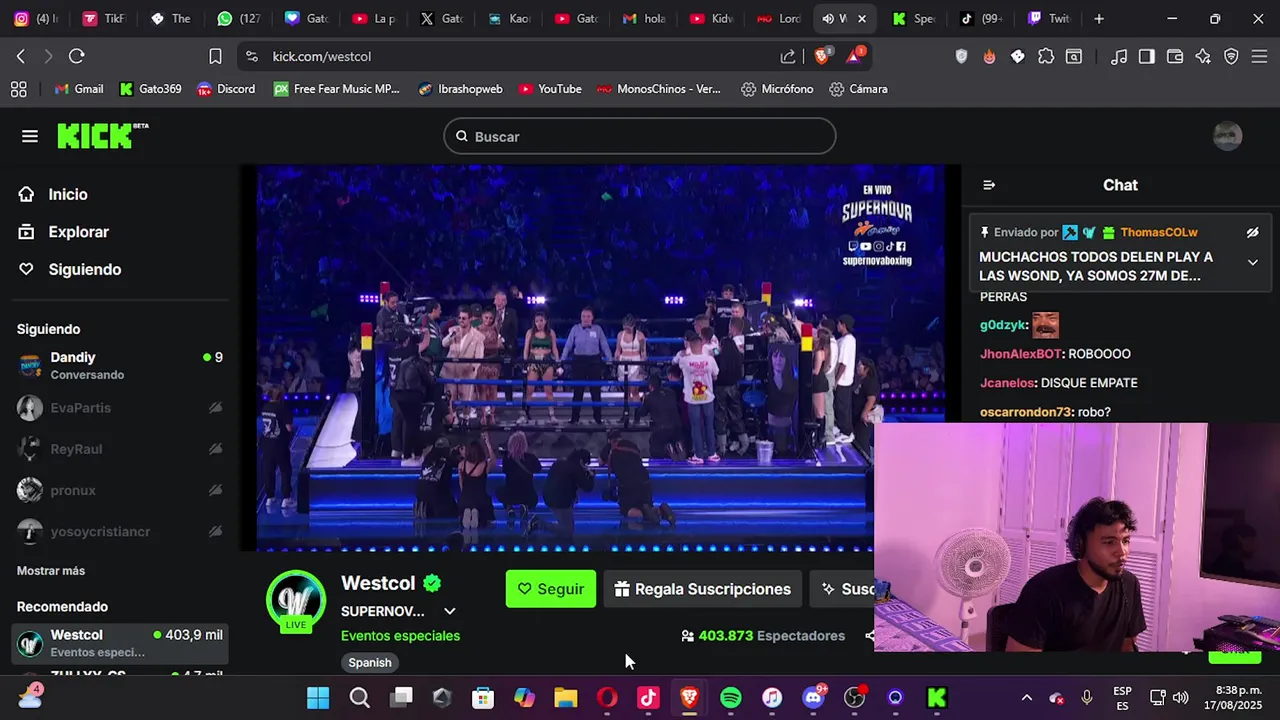Expand the stream title chevron
This screenshot has width=1280, height=720.
click(x=450, y=611)
